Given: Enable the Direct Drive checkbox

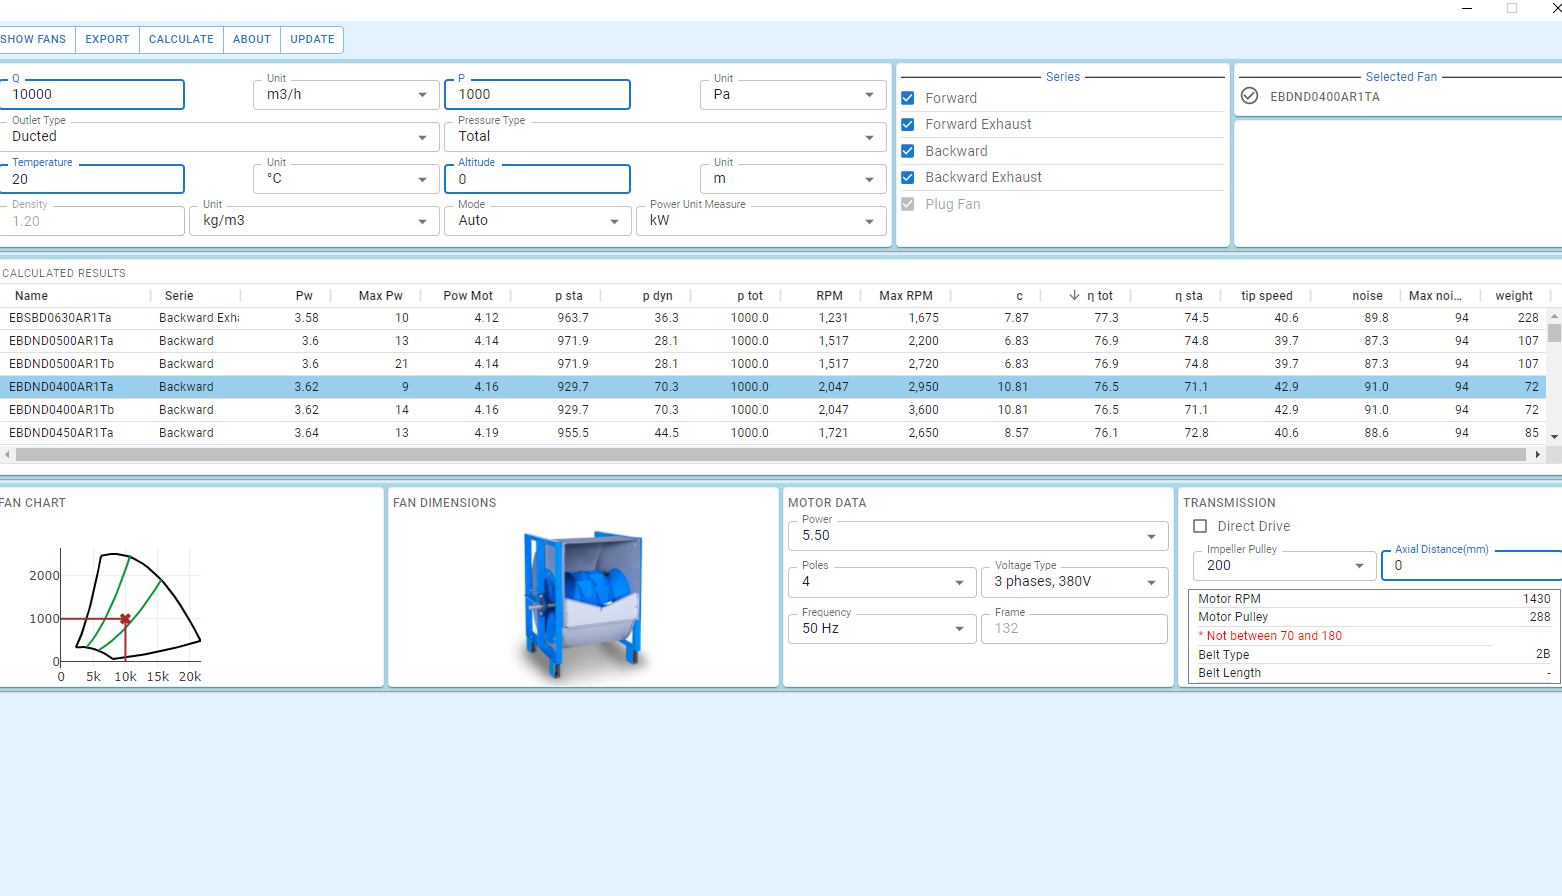Looking at the screenshot, I should 1200,526.
